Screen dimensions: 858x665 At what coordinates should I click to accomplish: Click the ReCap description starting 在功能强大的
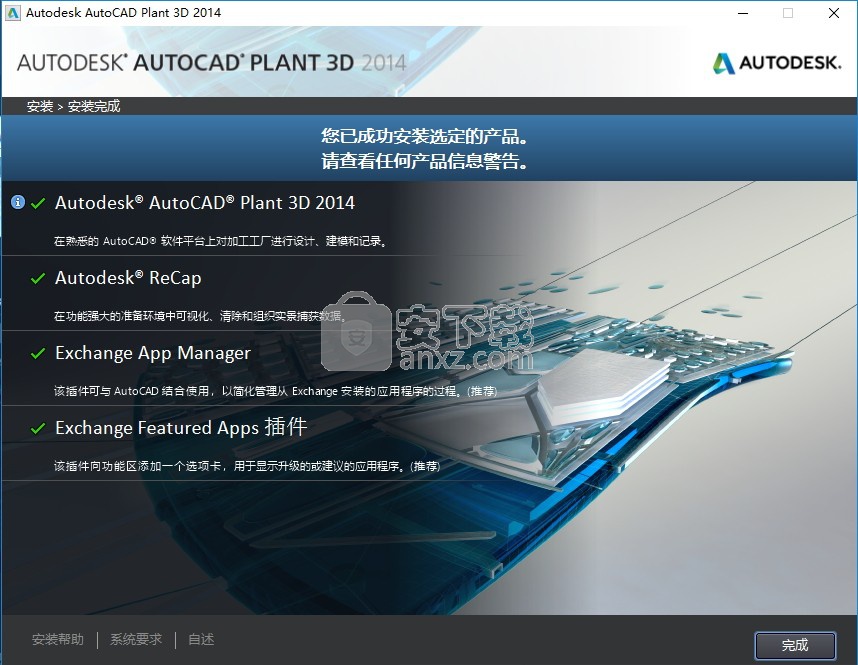click(200, 316)
